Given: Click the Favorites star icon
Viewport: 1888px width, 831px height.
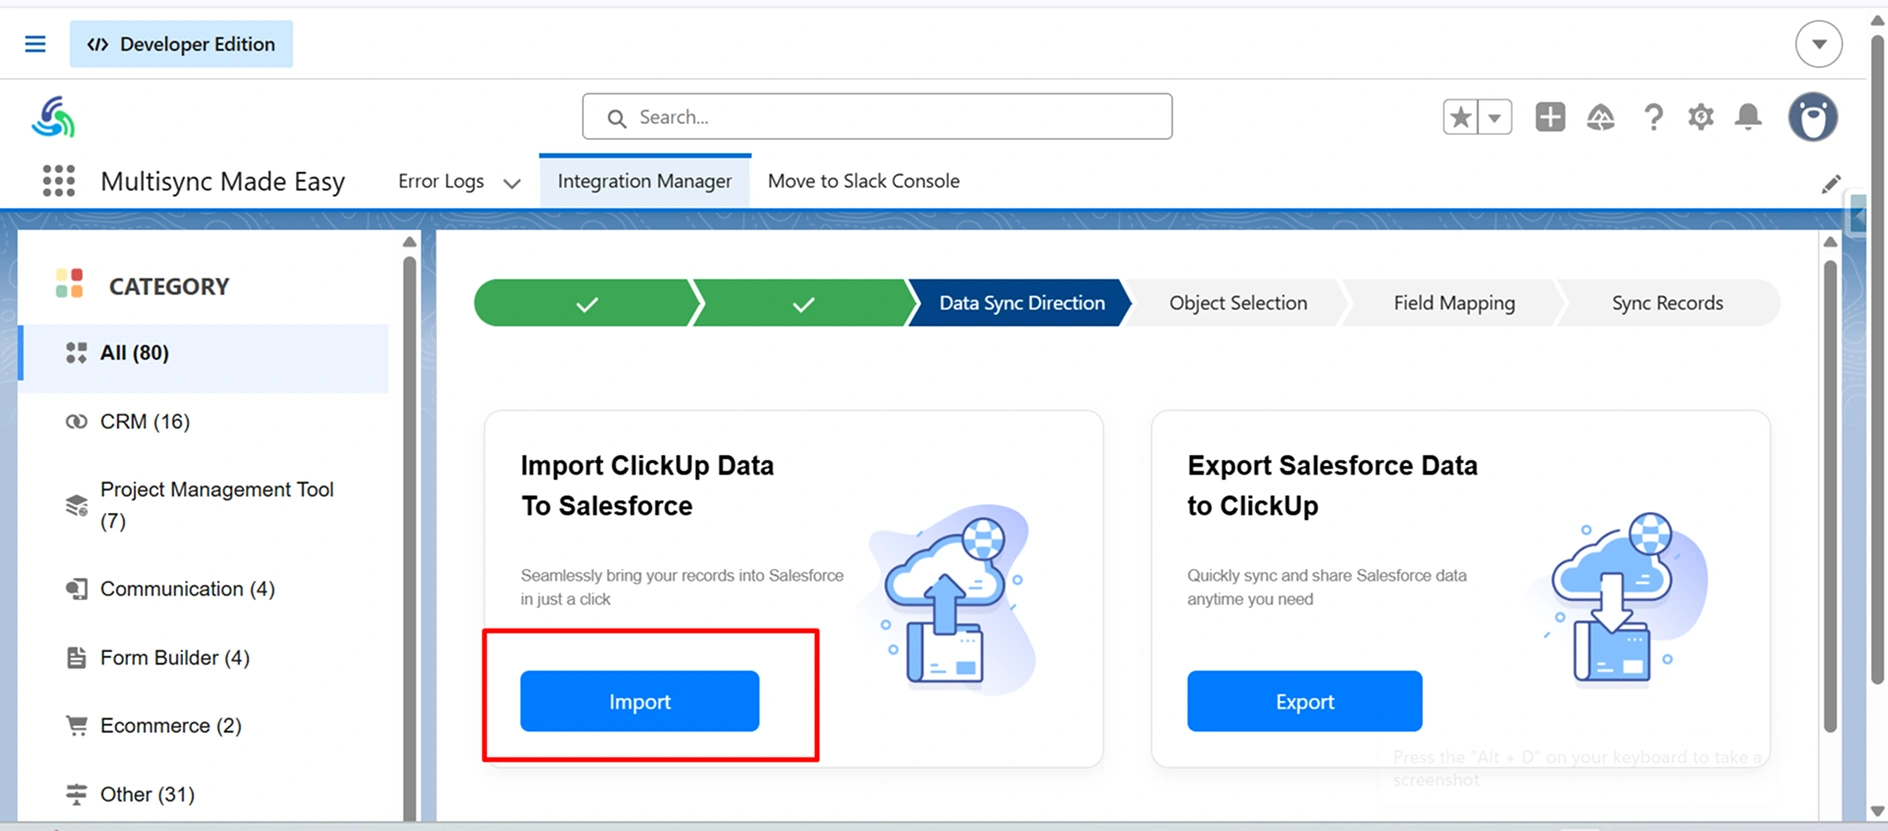Looking at the screenshot, I should 1460,117.
